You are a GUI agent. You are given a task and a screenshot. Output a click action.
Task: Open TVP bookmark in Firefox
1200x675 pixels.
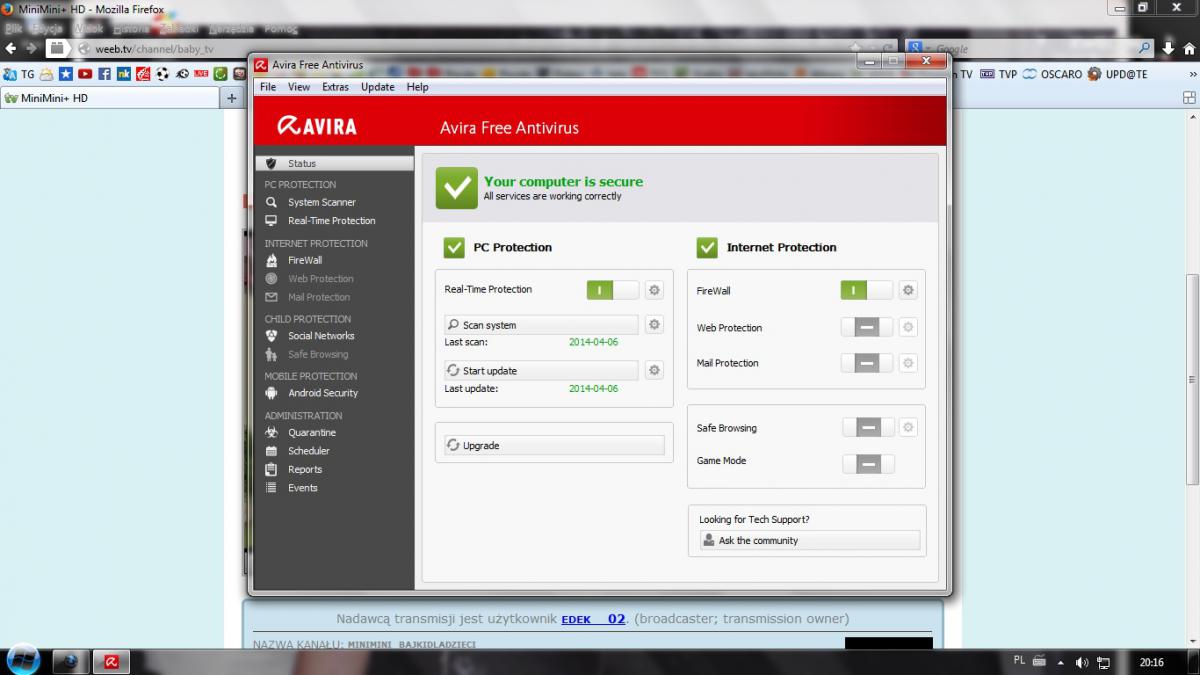click(997, 74)
